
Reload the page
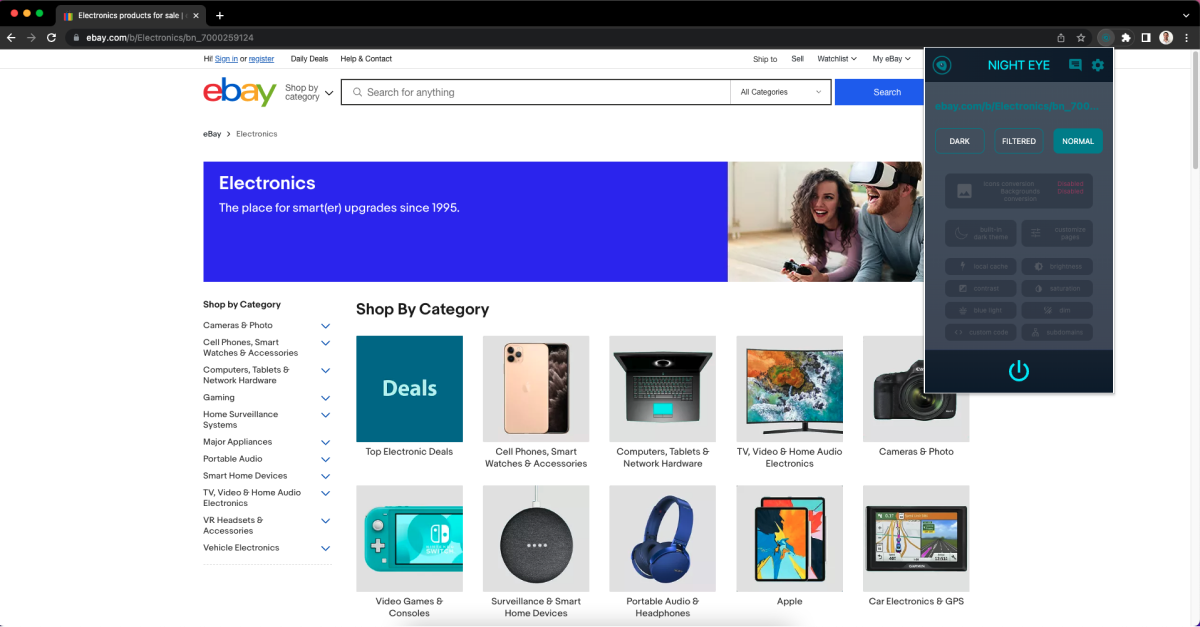[52, 38]
